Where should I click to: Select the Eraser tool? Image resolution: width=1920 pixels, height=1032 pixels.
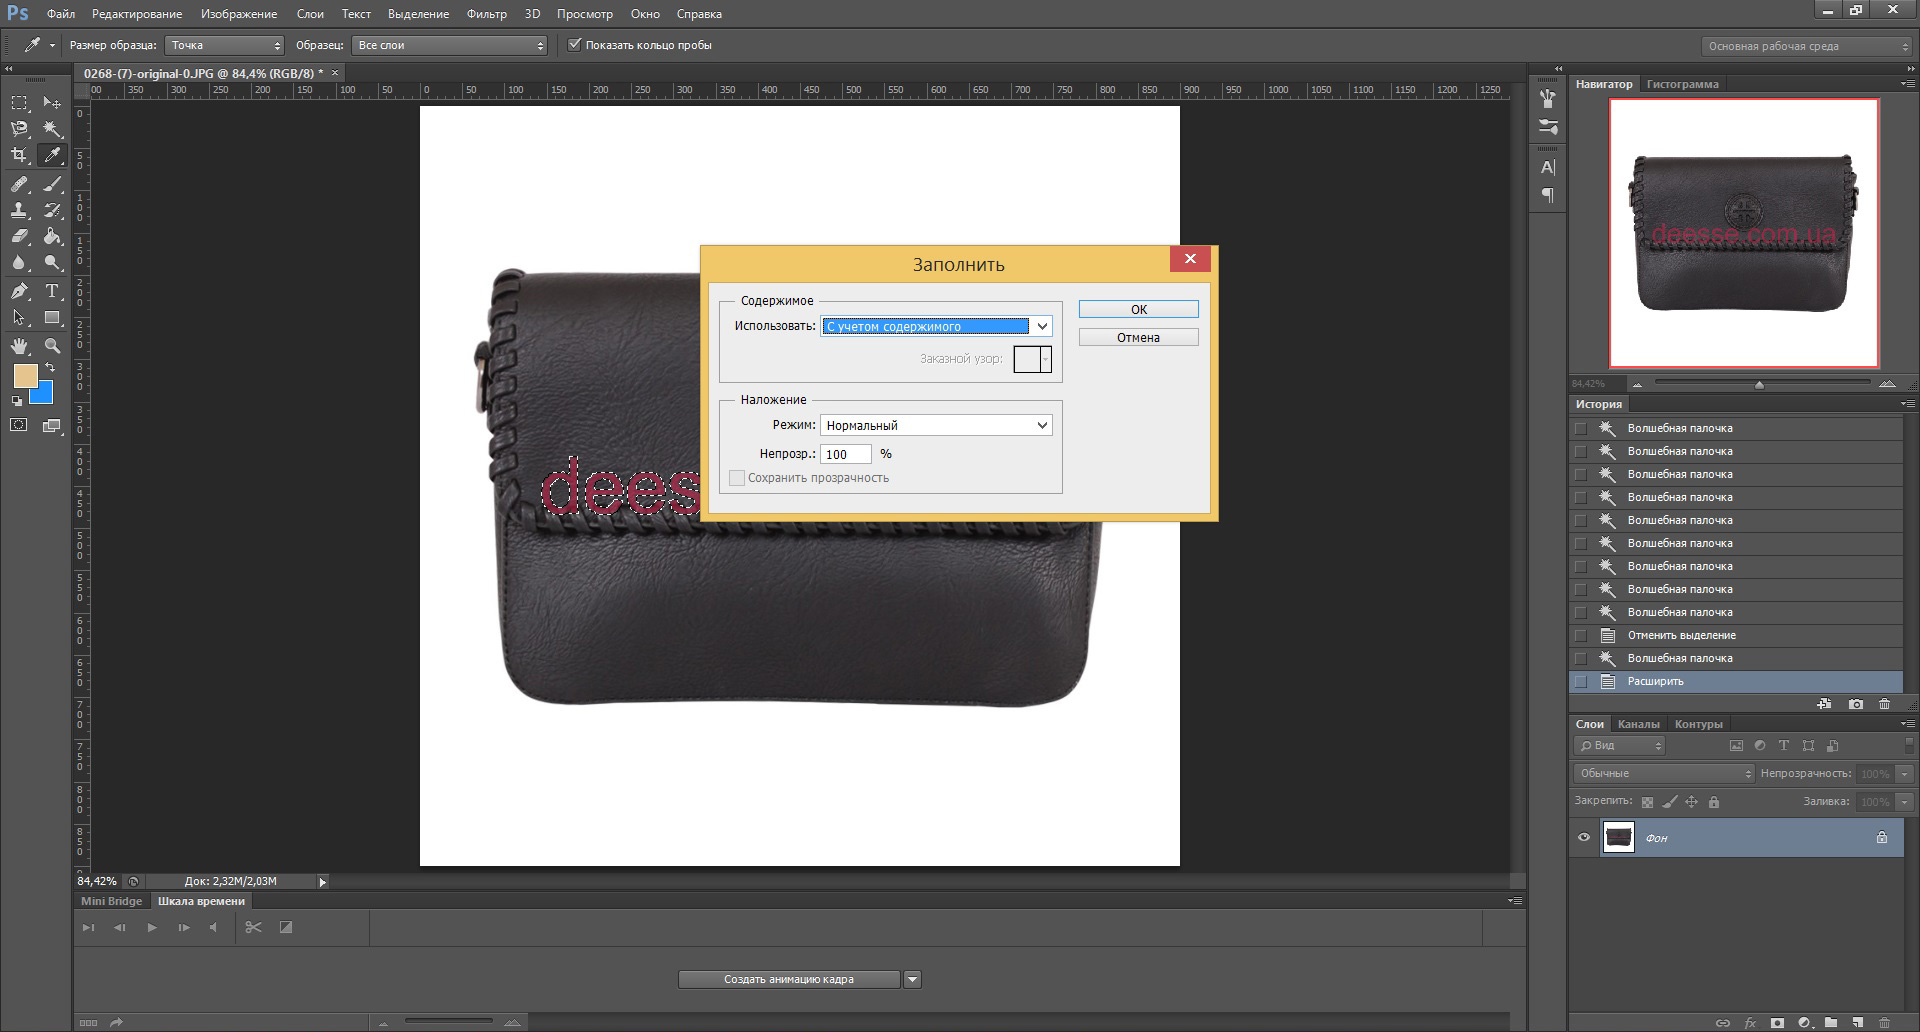(x=19, y=237)
